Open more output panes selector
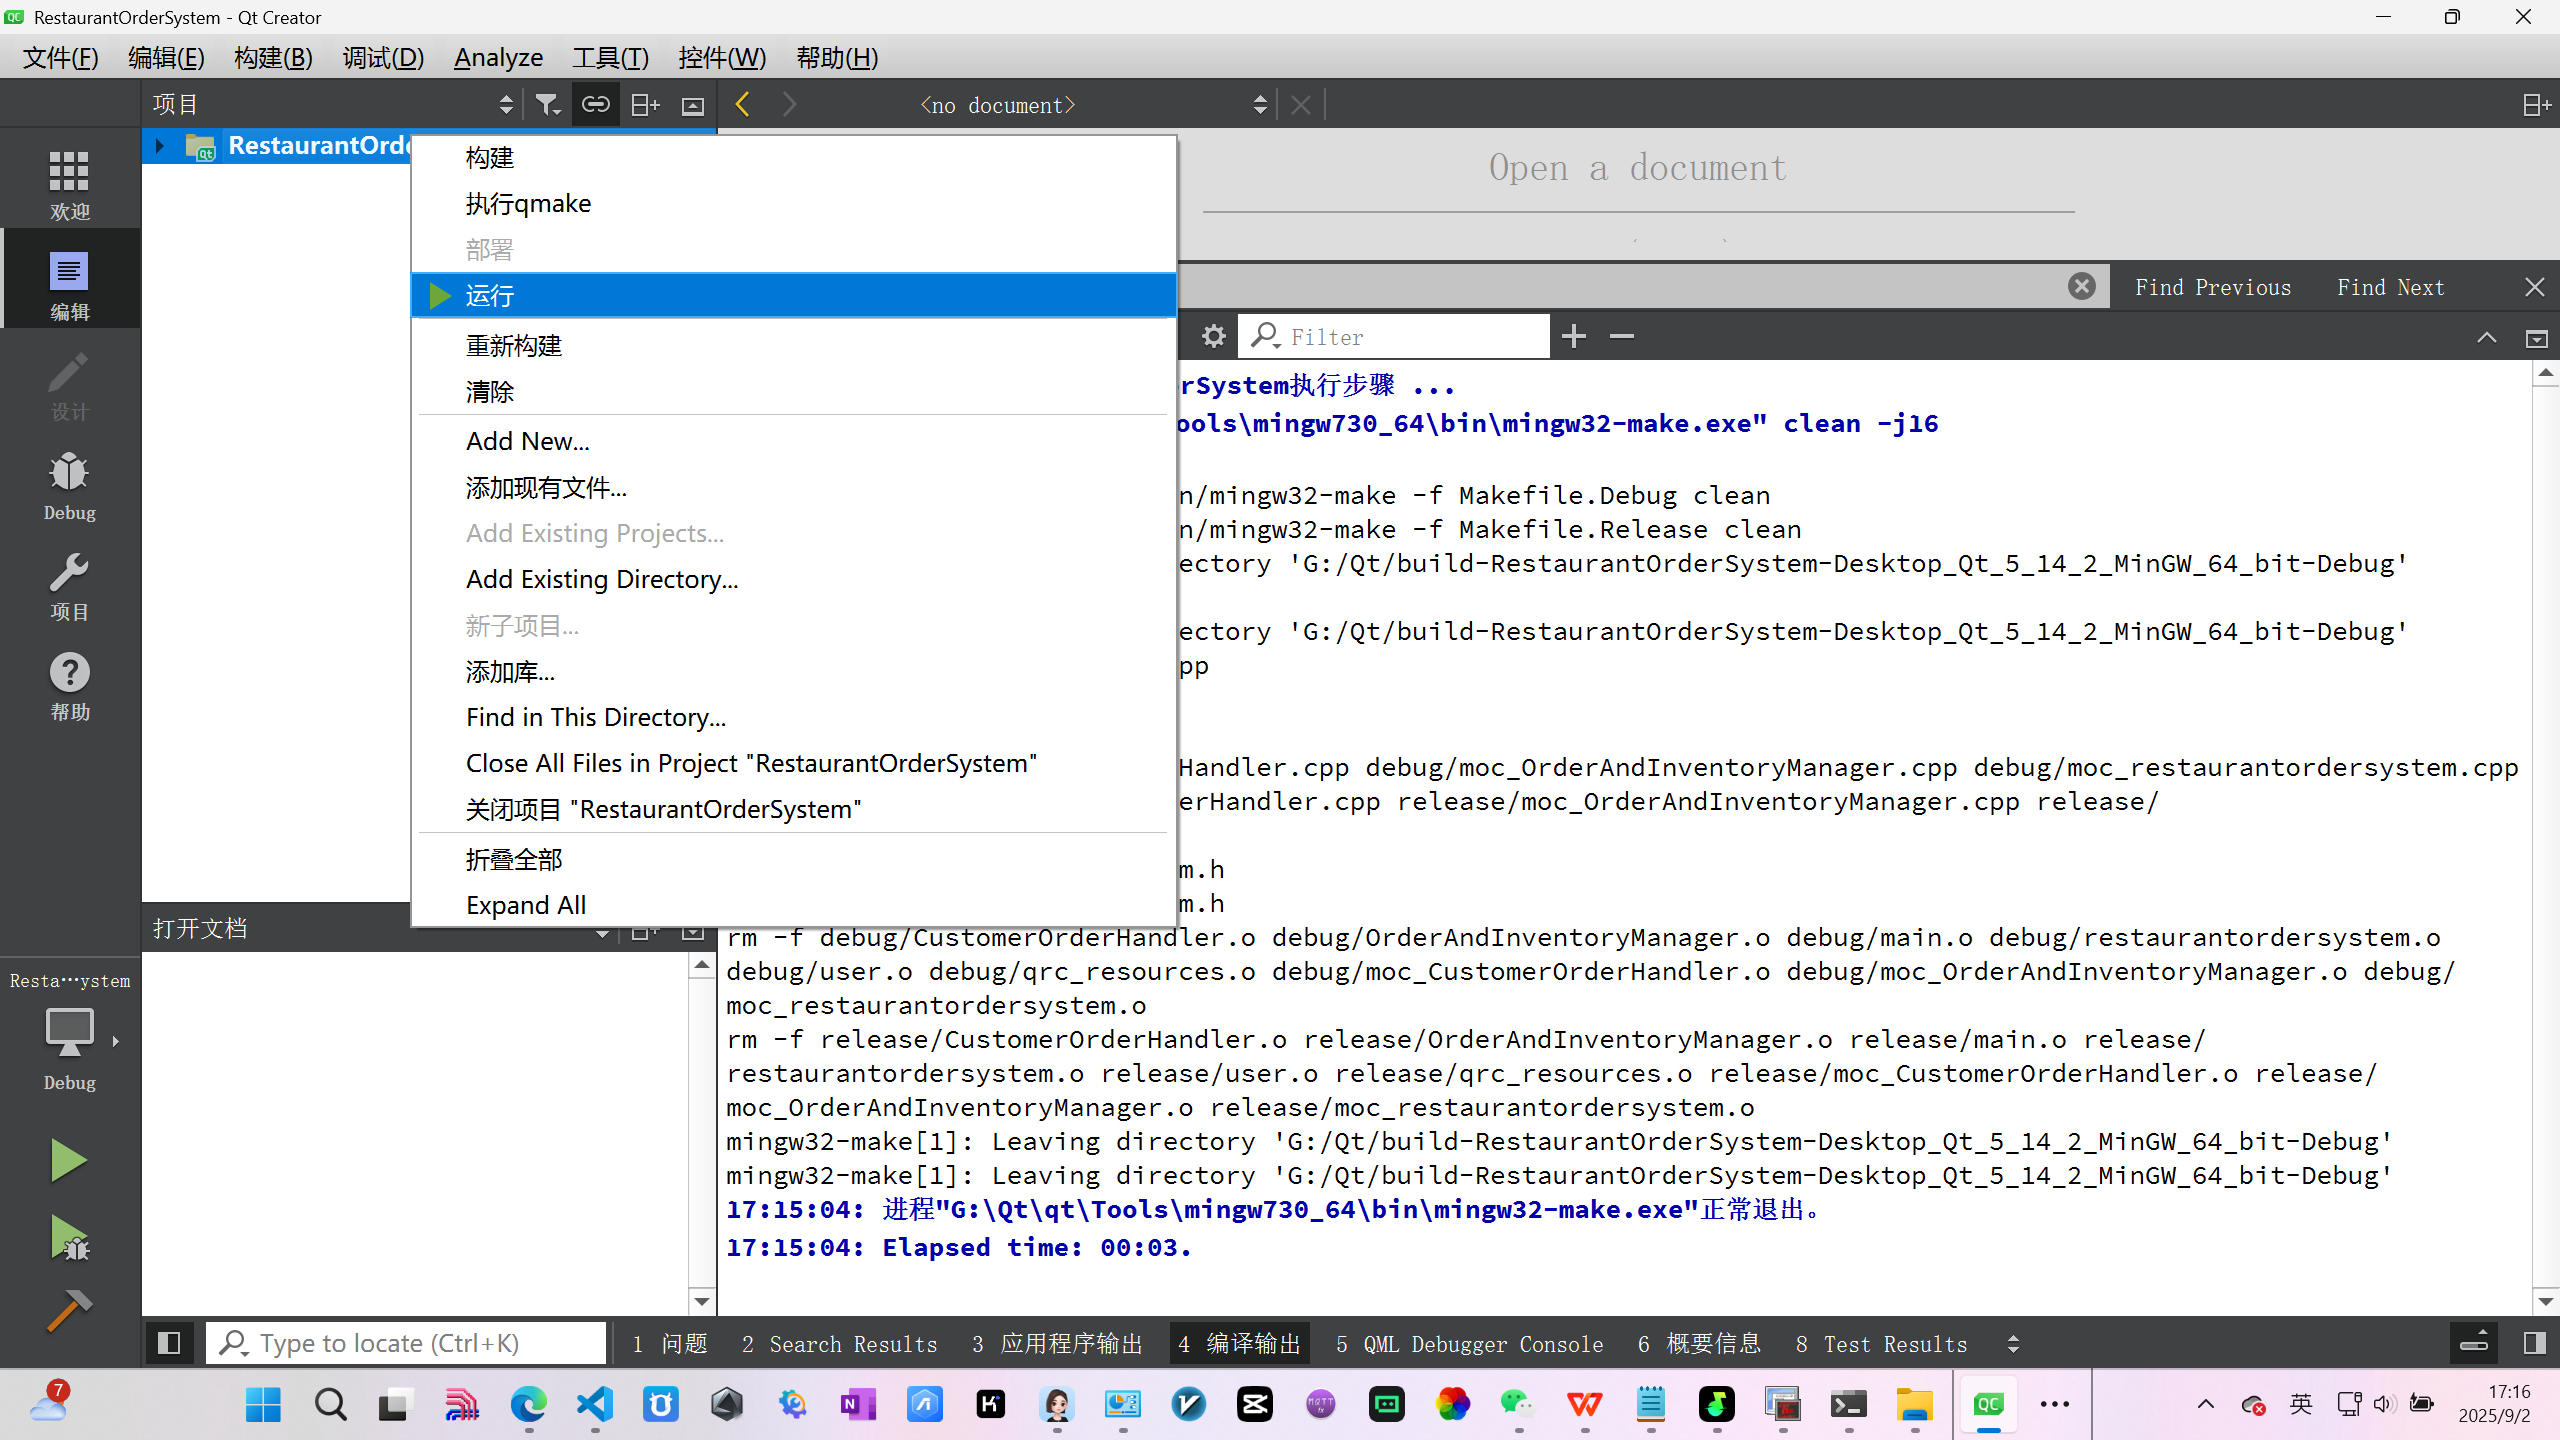2560x1440 pixels. [2013, 1344]
